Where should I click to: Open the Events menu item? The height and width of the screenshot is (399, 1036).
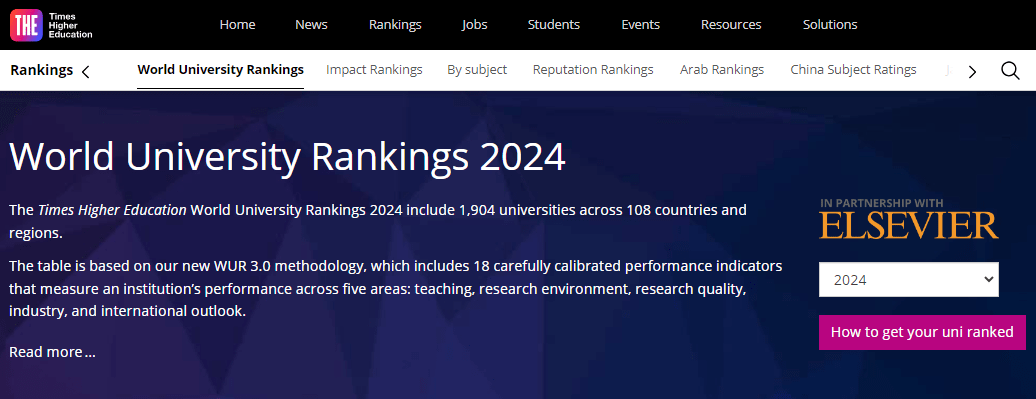640,24
